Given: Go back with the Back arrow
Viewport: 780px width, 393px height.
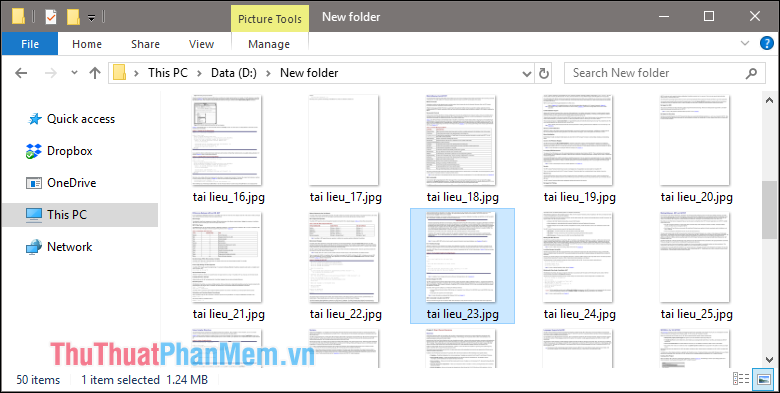Looking at the screenshot, I should pos(21,73).
